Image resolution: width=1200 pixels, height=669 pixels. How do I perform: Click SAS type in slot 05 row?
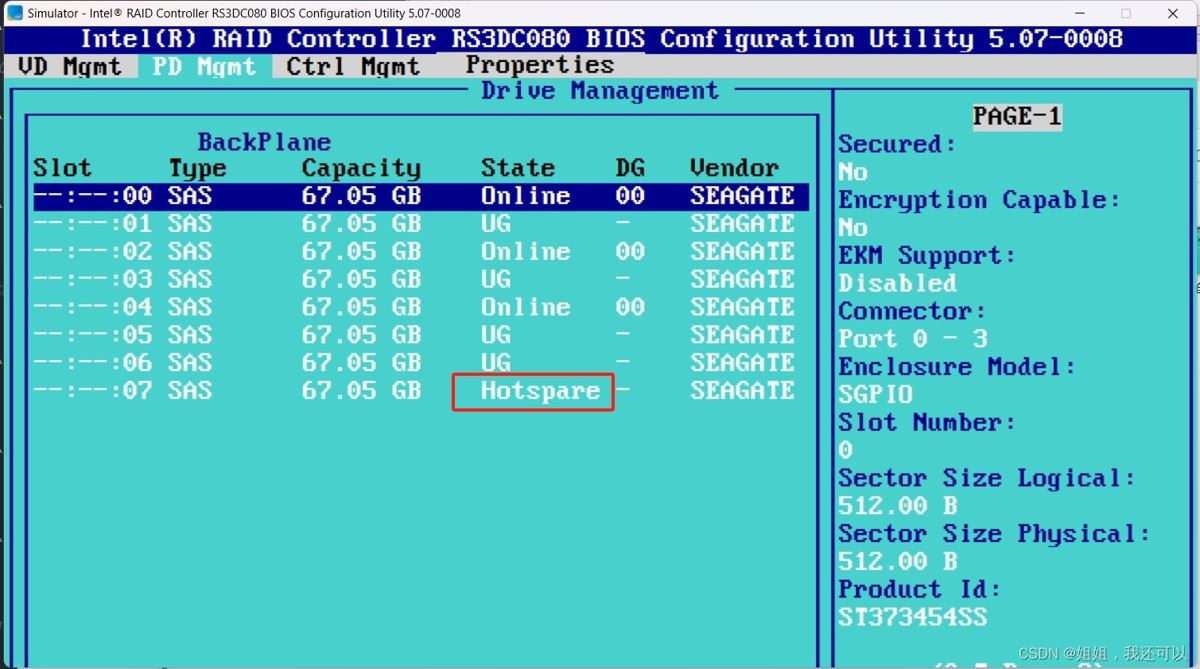pos(190,335)
